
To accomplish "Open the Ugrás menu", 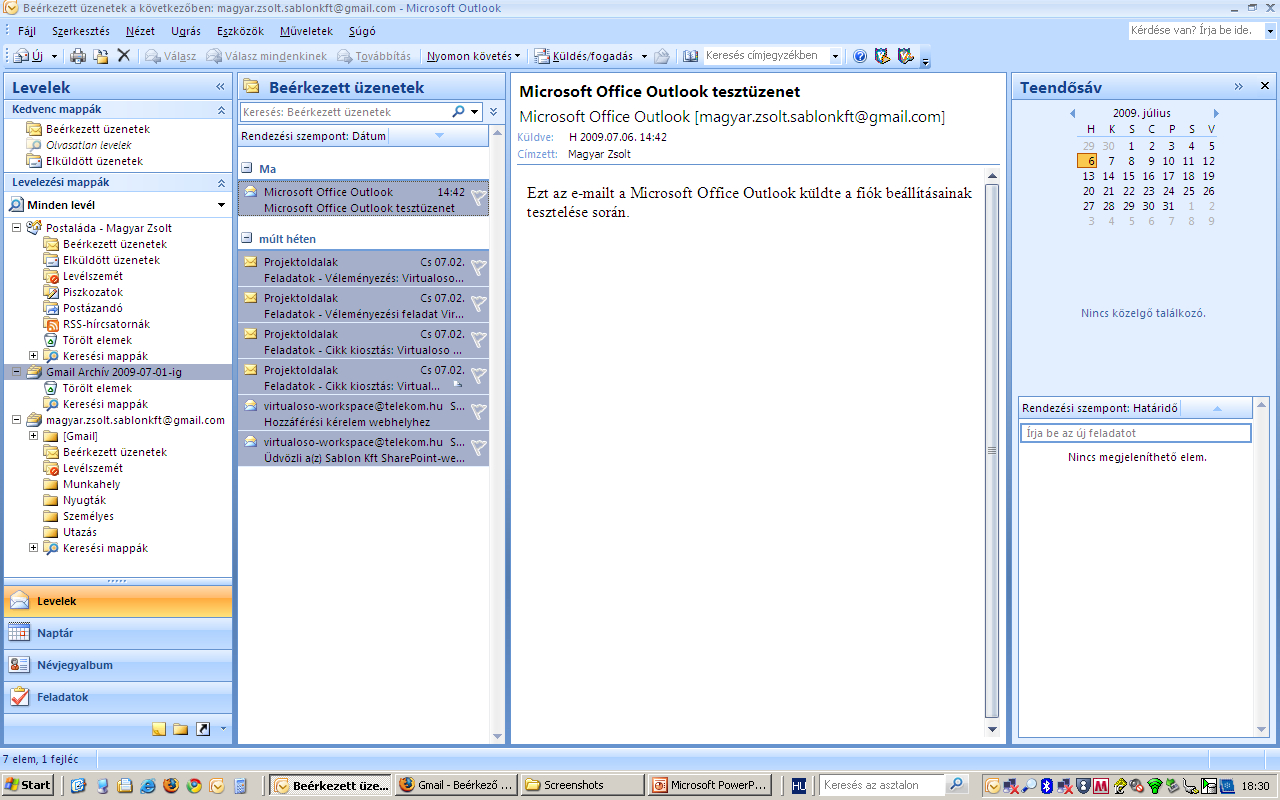I will point(186,32).
